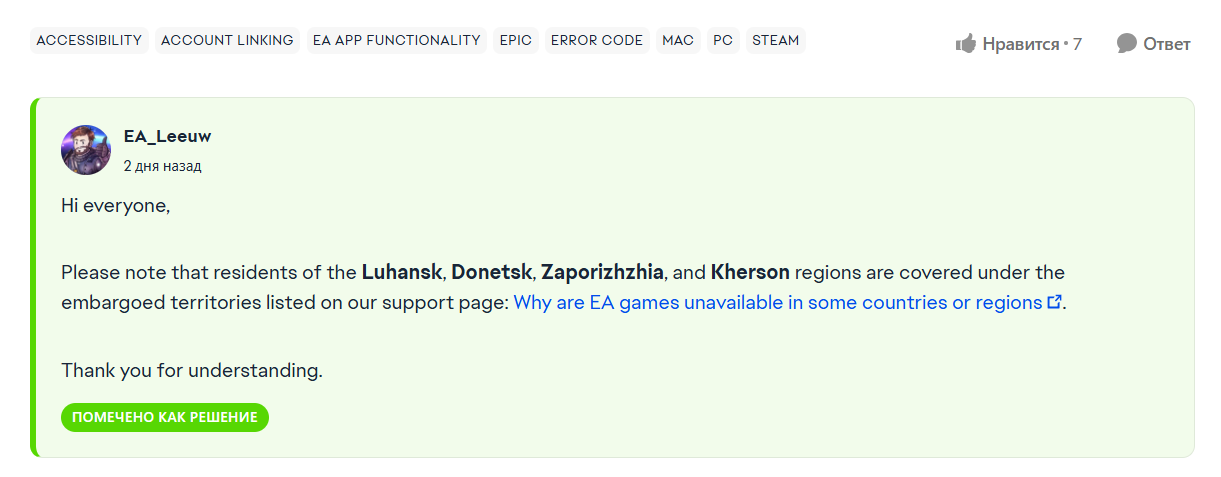Viewport: 1221px width, 477px height.
Task: Click the Ответ reply button
Action: pos(1166,44)
